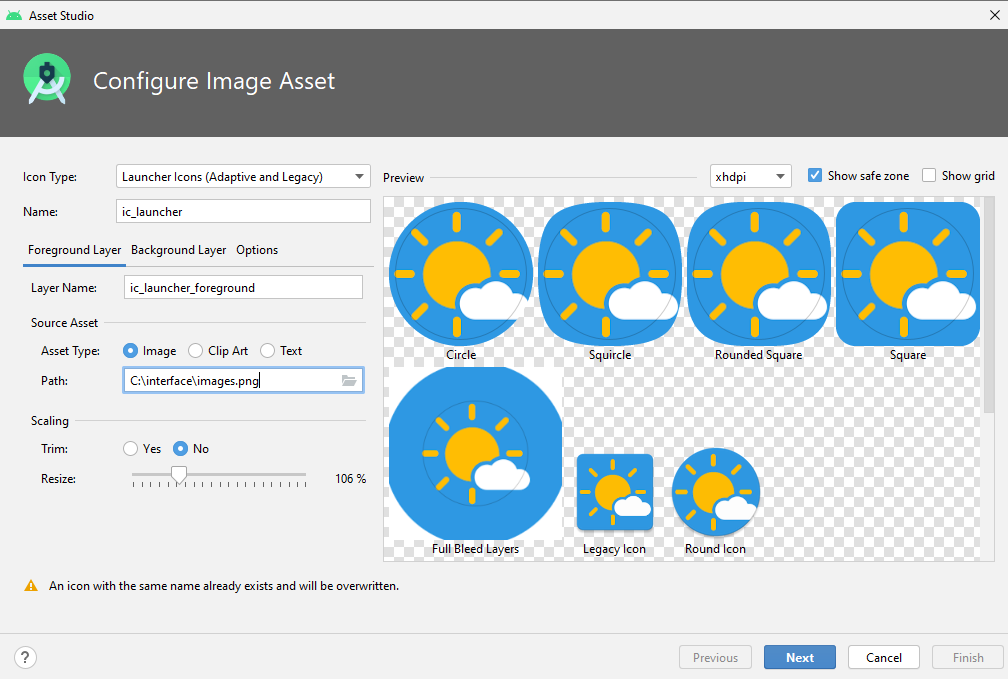1008x679 pixels.
Task: Click the Full Bleed Layers preview
Action: click(476, 454)
